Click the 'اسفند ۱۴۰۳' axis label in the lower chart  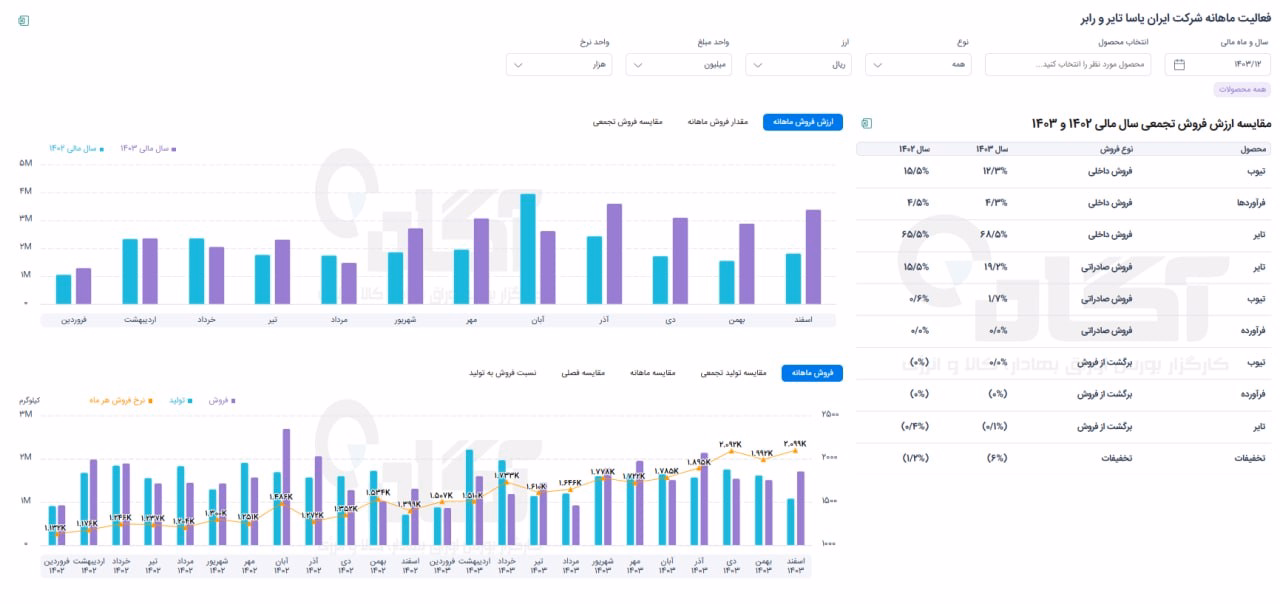796,566
